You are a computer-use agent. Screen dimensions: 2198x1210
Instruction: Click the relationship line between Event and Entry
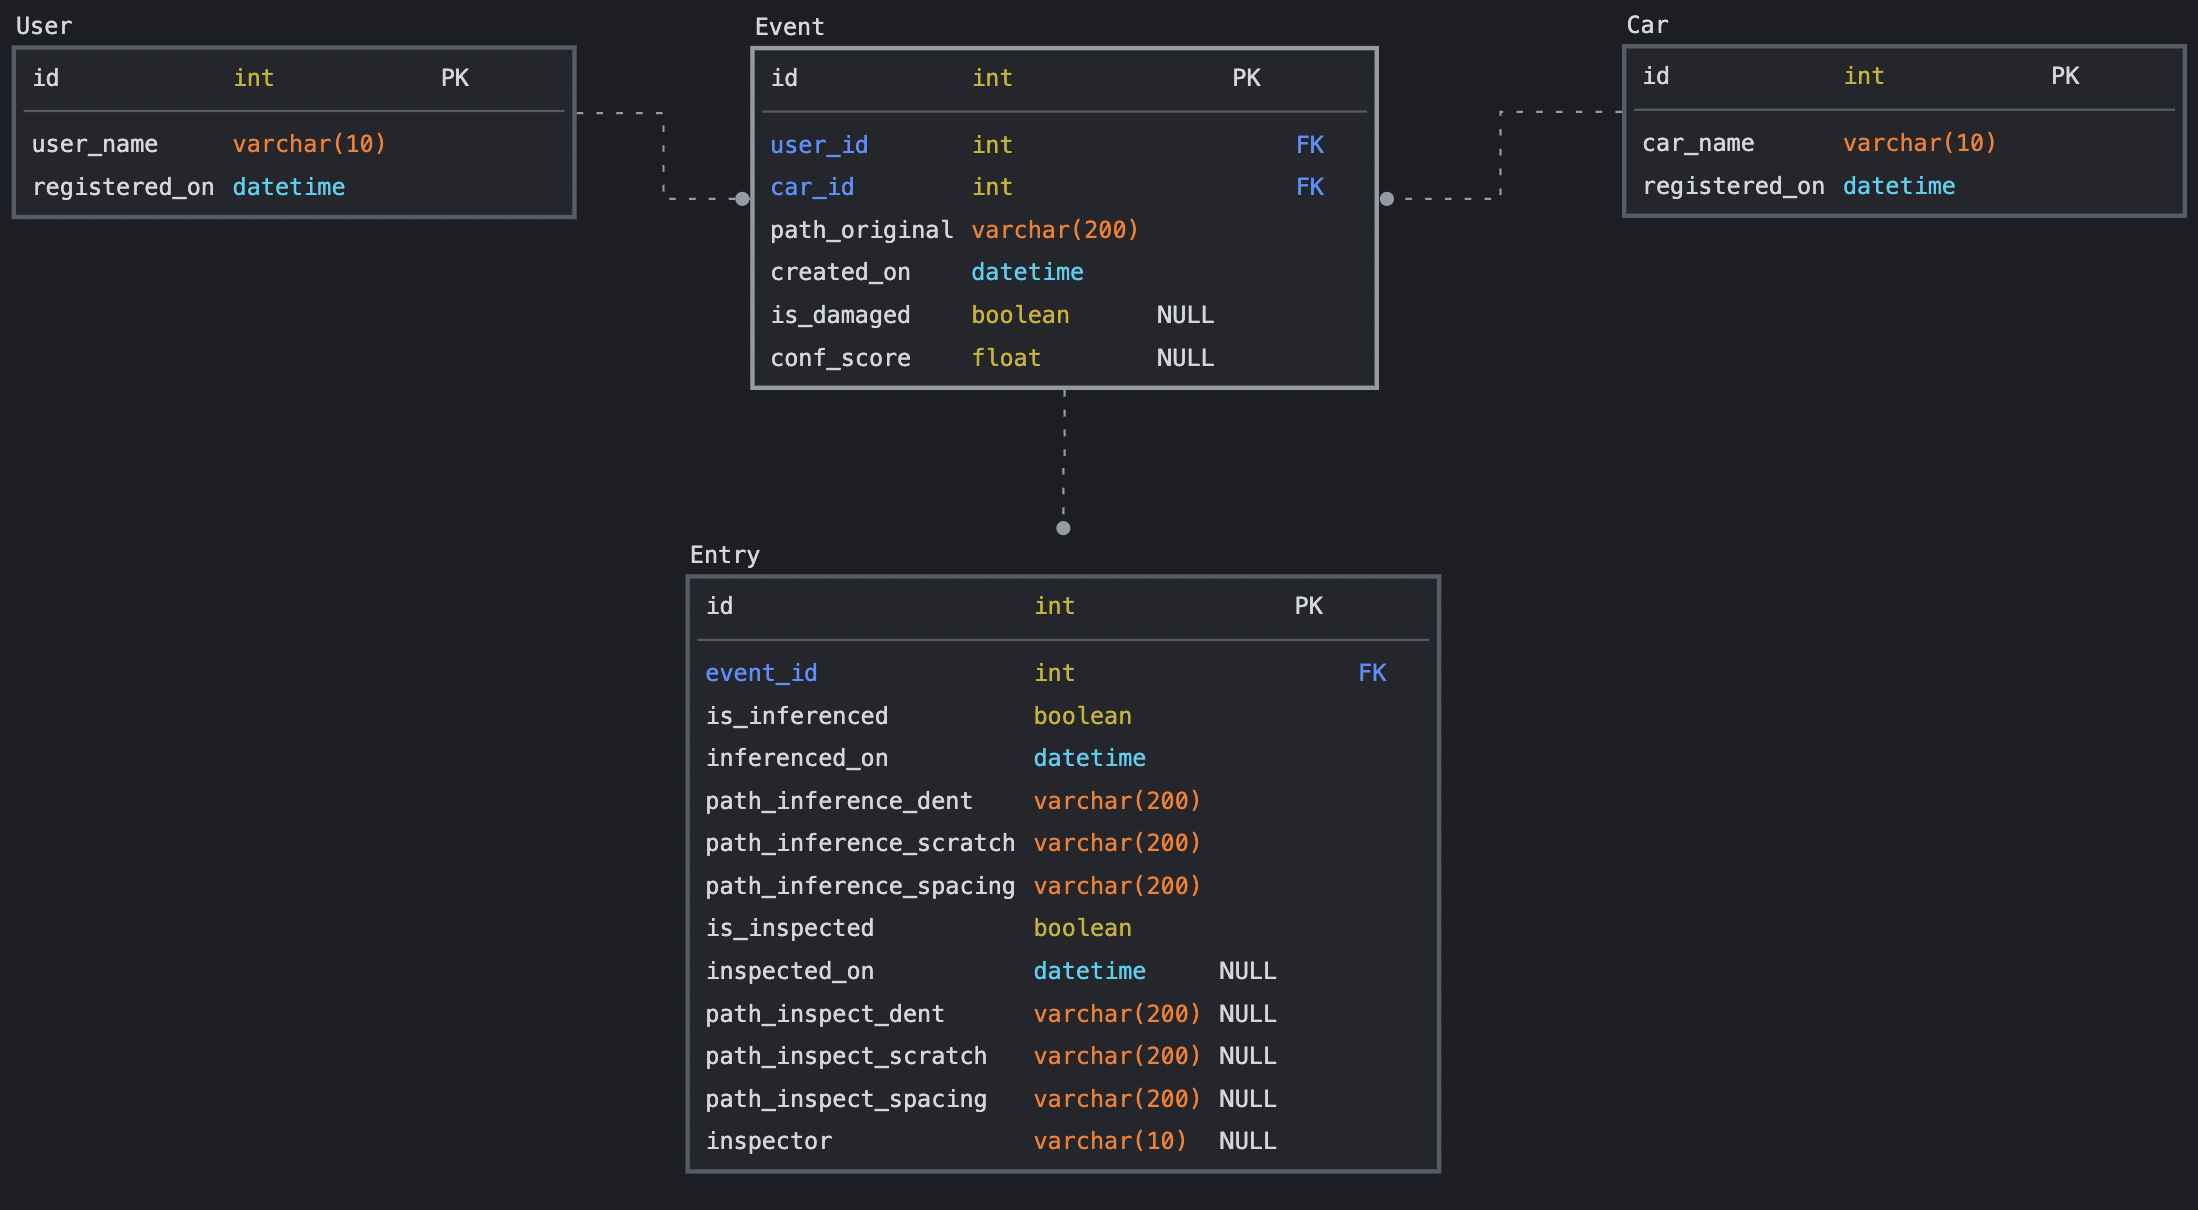(1063, 460)
